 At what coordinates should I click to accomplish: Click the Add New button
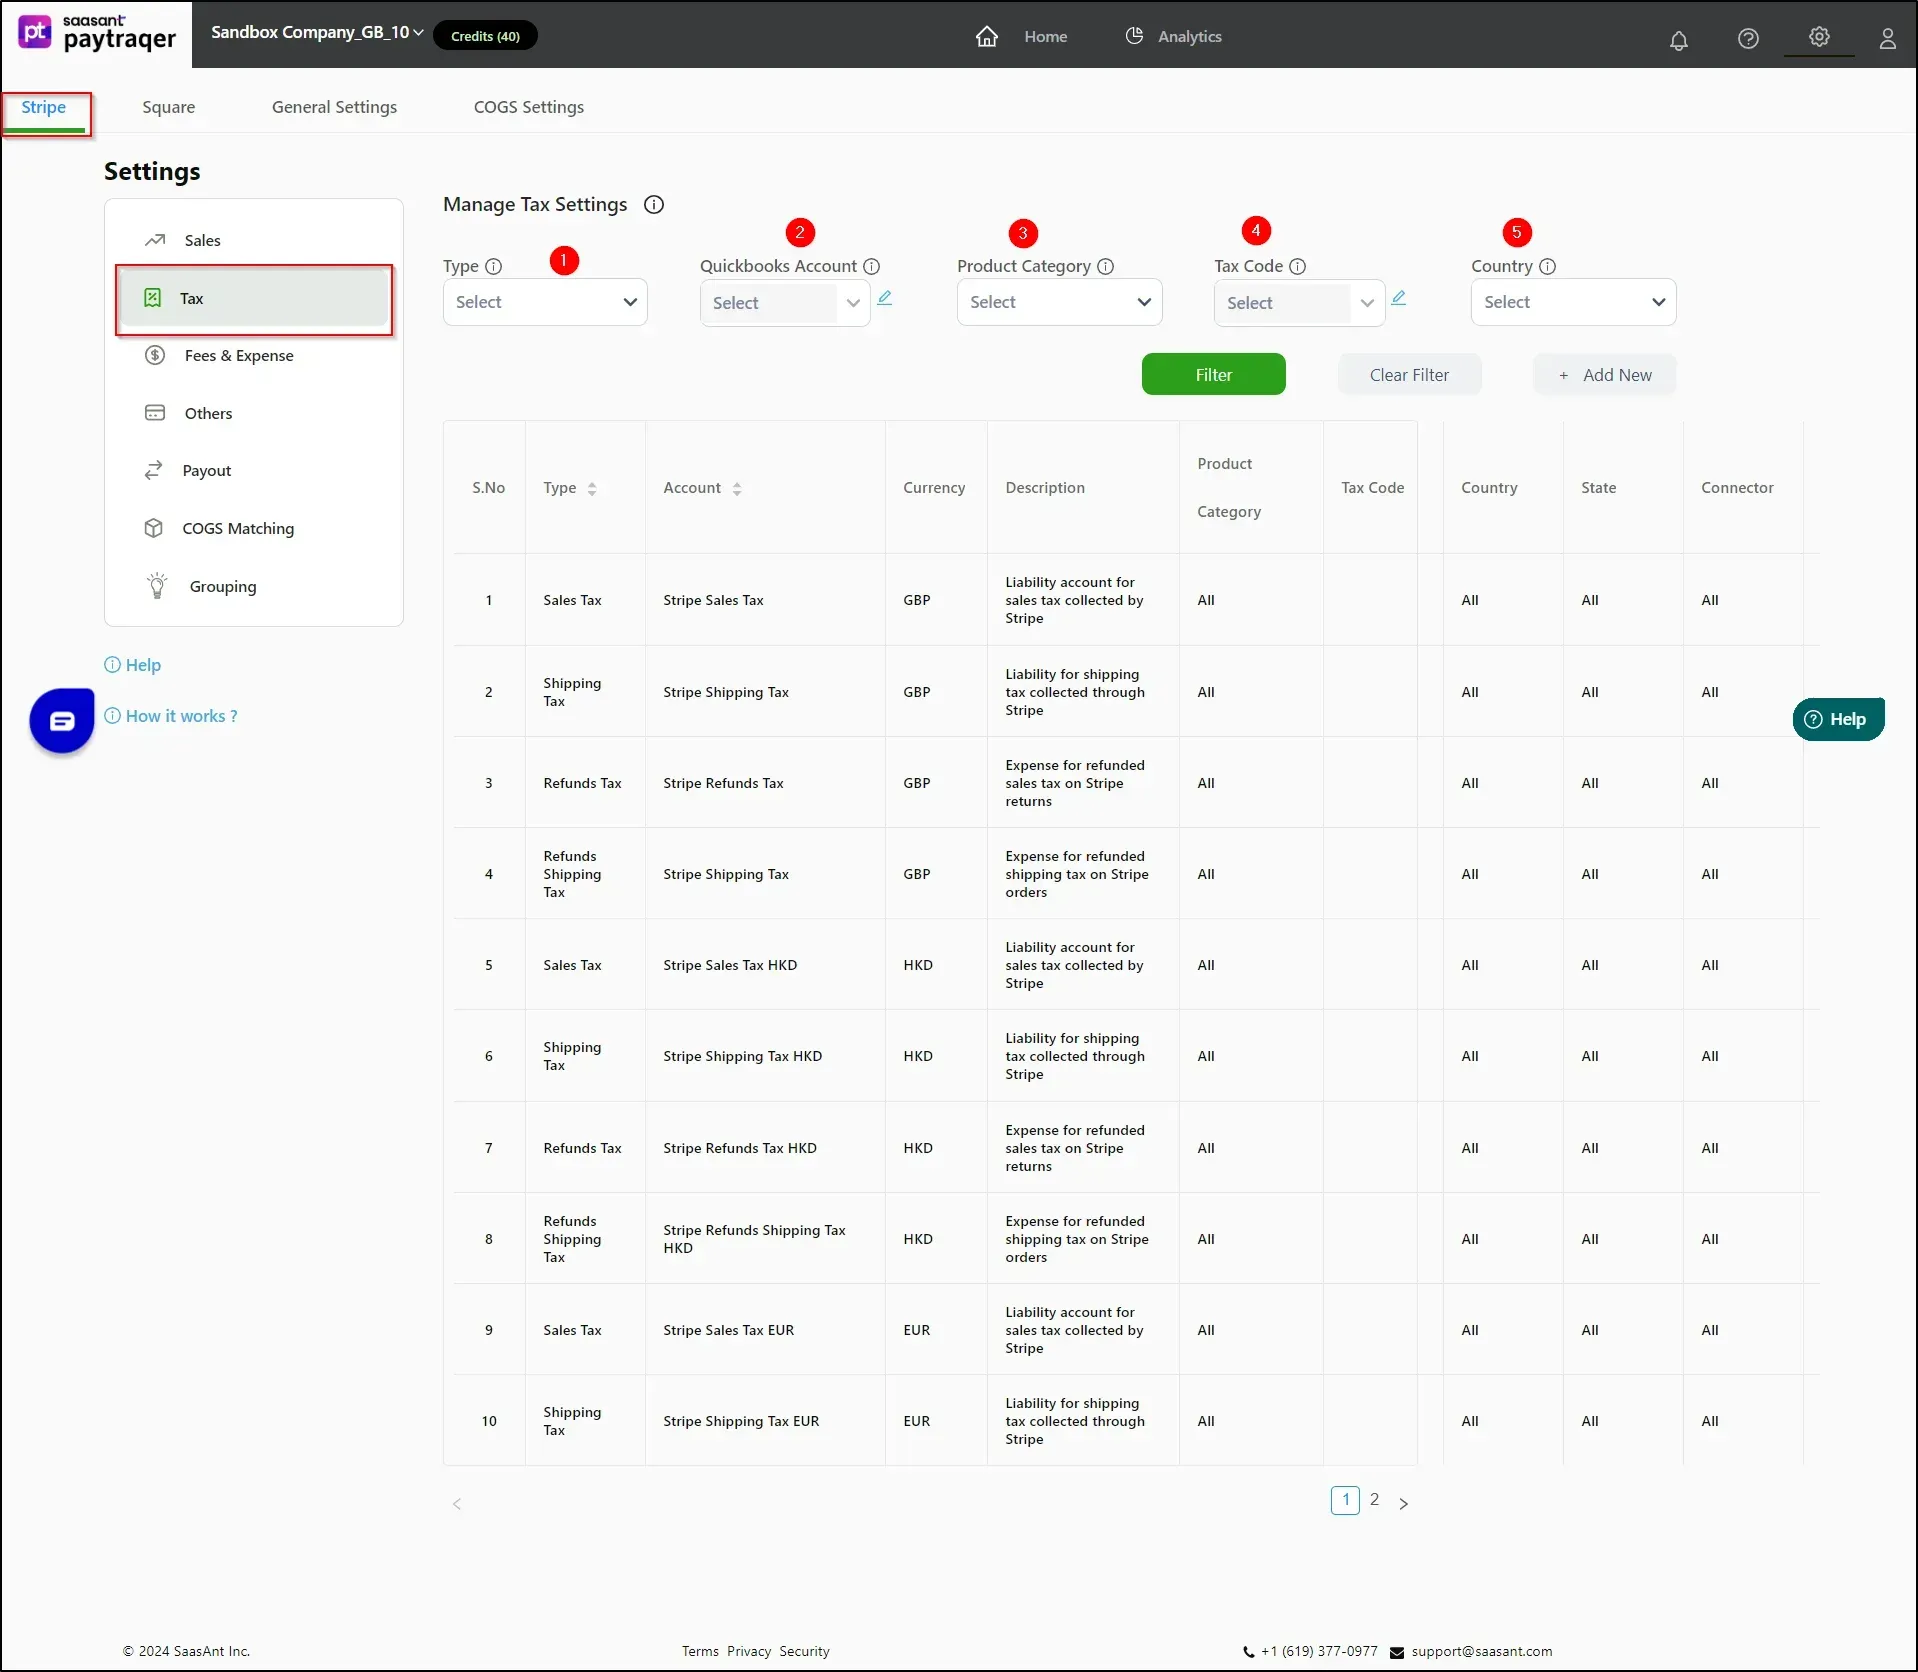[x=1605, y=375]
